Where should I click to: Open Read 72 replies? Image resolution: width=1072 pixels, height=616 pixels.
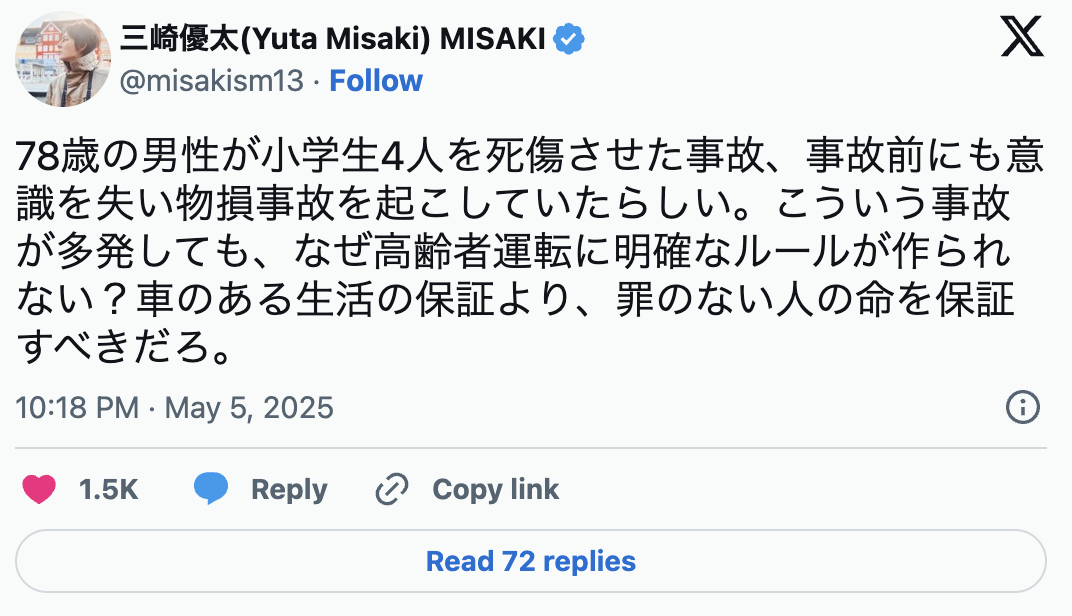531,561
